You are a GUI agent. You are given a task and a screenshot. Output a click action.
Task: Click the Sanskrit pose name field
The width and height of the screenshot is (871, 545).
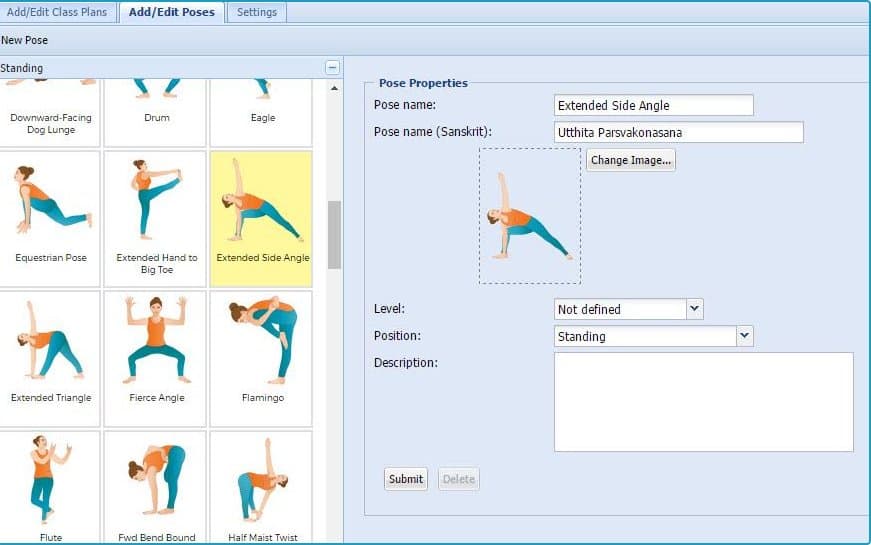pyautogui.click(x=679, y=132)
